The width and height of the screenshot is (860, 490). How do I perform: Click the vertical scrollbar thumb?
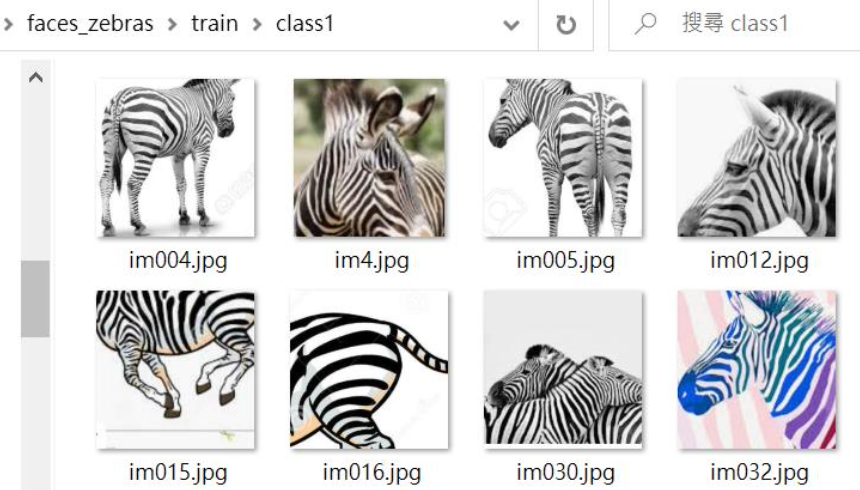[36, 298]
